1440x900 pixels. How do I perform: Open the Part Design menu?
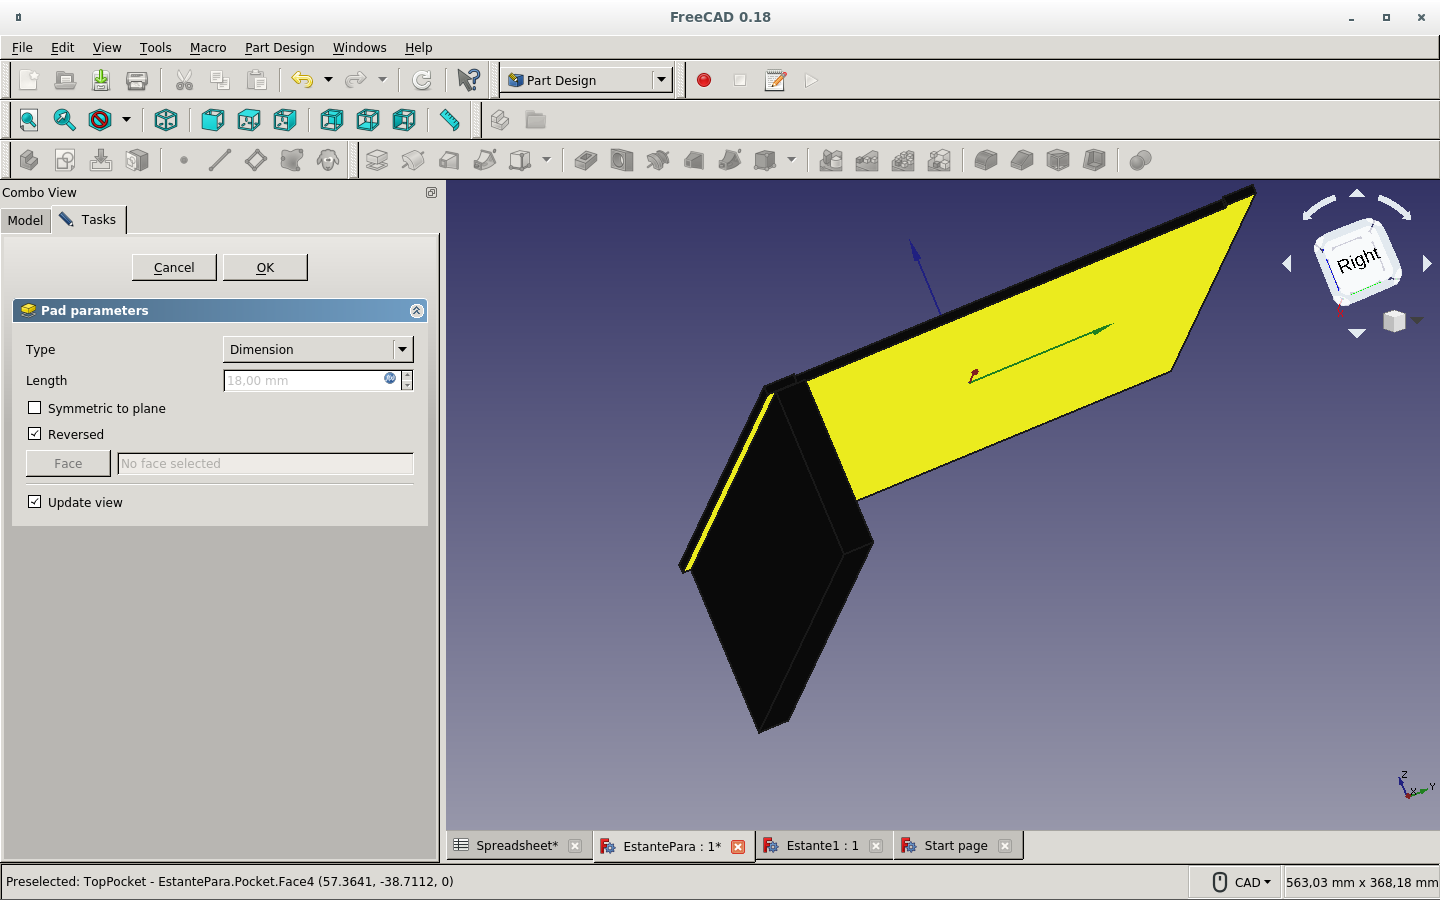point(279,47)
